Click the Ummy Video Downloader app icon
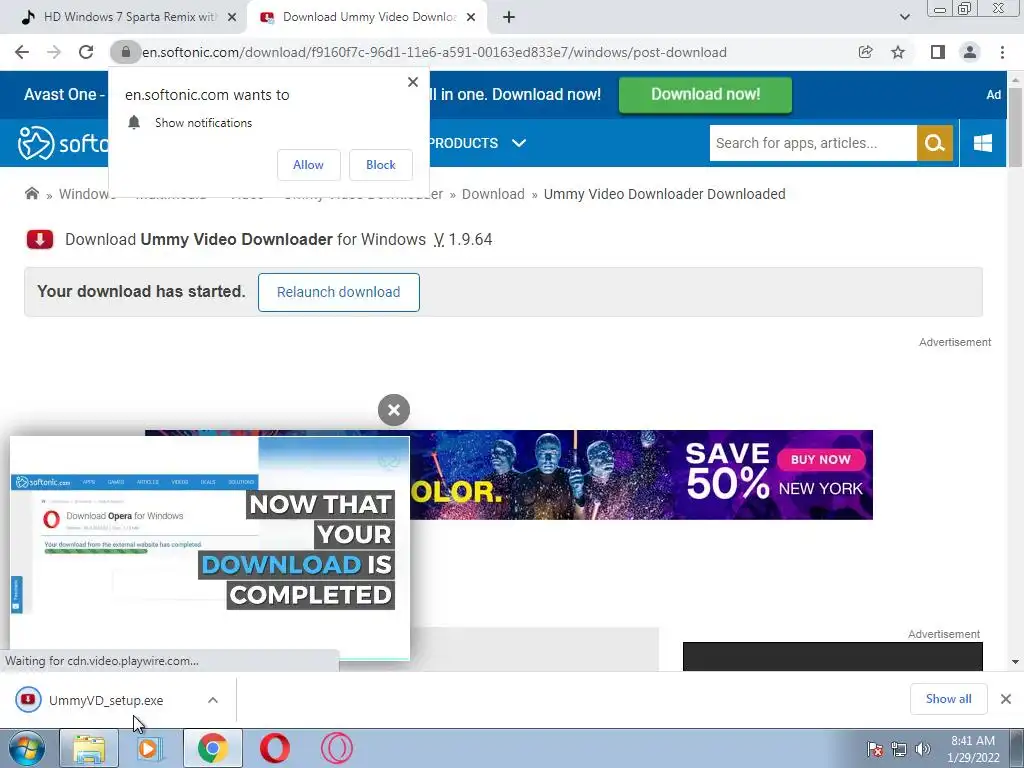1024x768 pixels. click(x=40, y=240)
